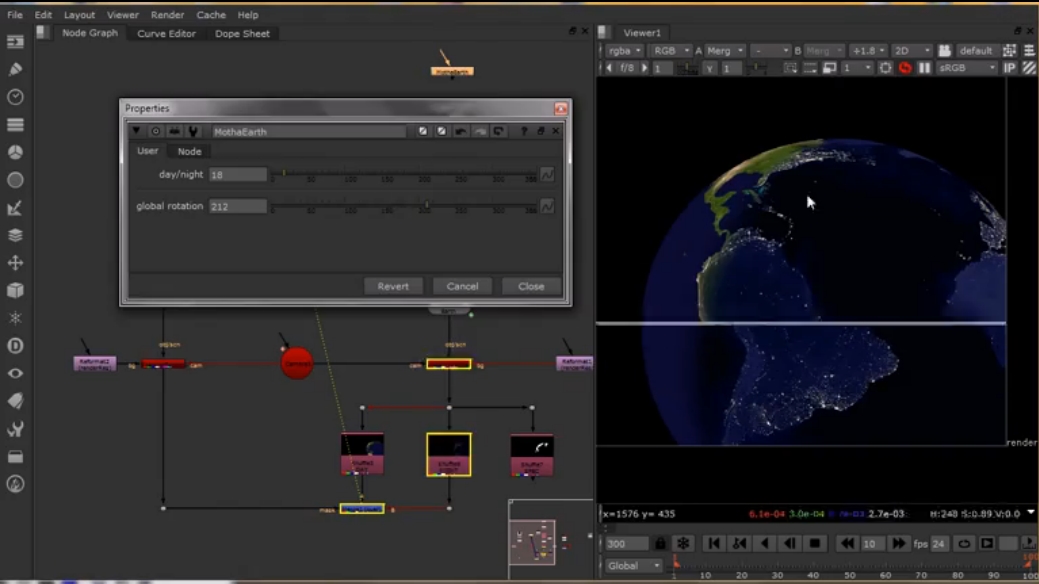Open the Channel nodes stacked-bars icon
Screen dimensions: 1039x584
[15, 125]
